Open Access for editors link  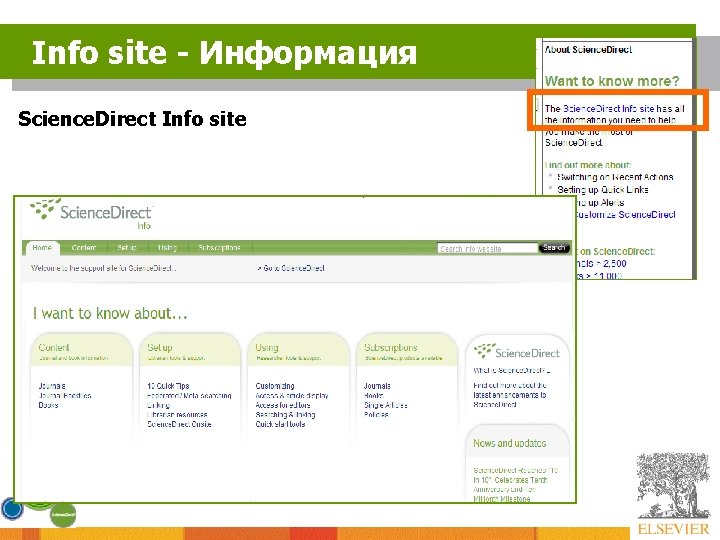pyautogui.click(x=283, y=405)
